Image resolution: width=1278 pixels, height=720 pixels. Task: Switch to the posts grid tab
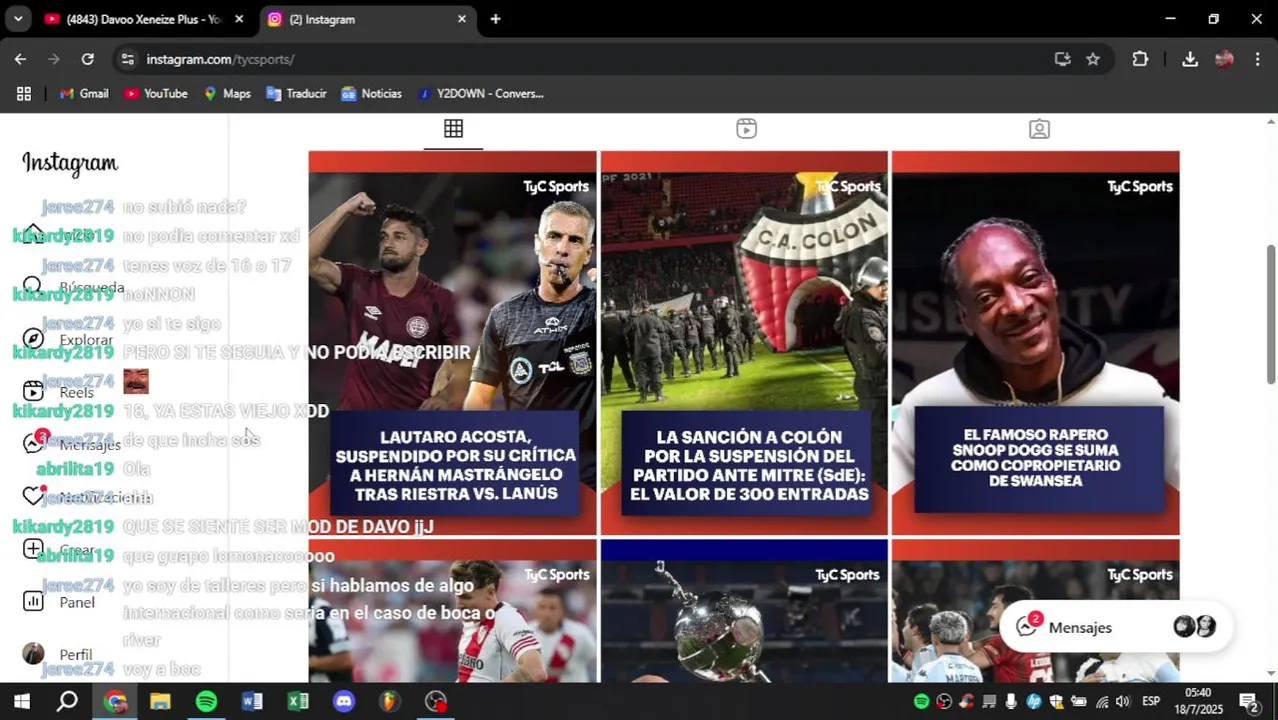pos(453,129)
